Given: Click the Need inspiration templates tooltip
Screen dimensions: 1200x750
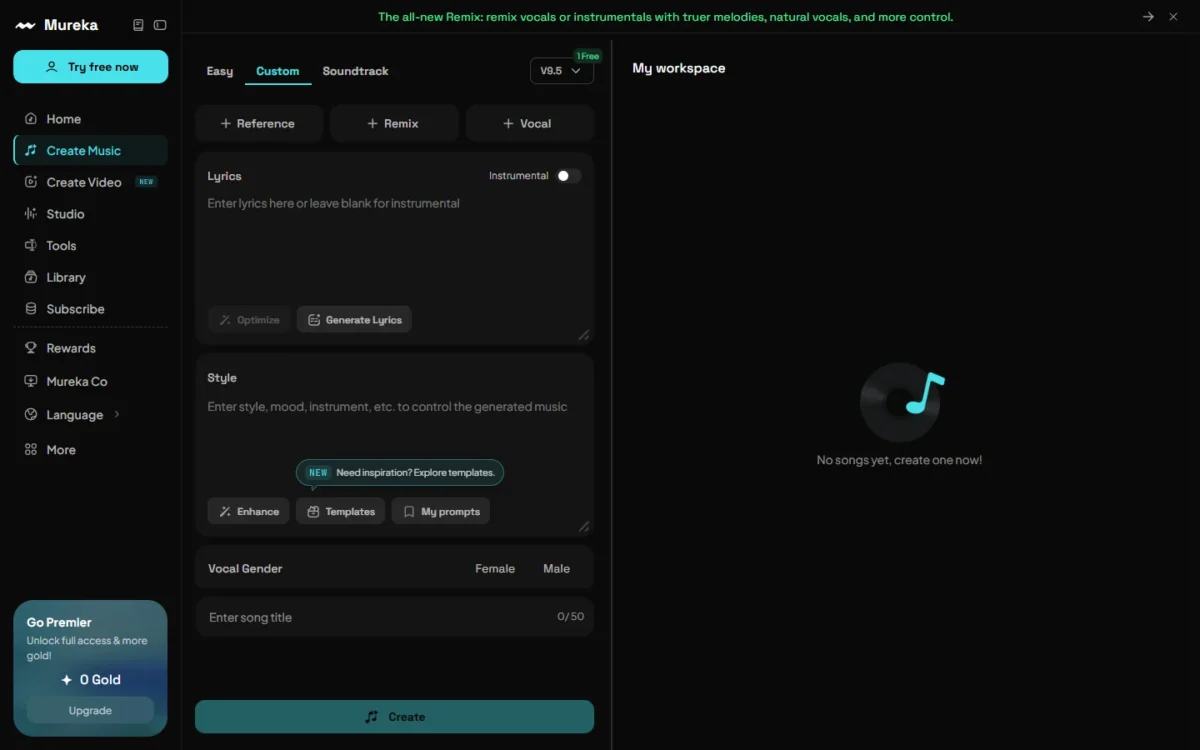Looking at the screenshot, I should [x=400, y=472].
